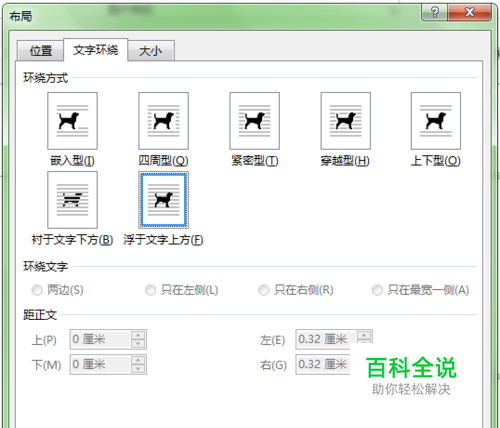The width and height of the screenshot is (500, 428).
Task: Close the 布局 dialog with X button
Action: [x=469, y=13]
